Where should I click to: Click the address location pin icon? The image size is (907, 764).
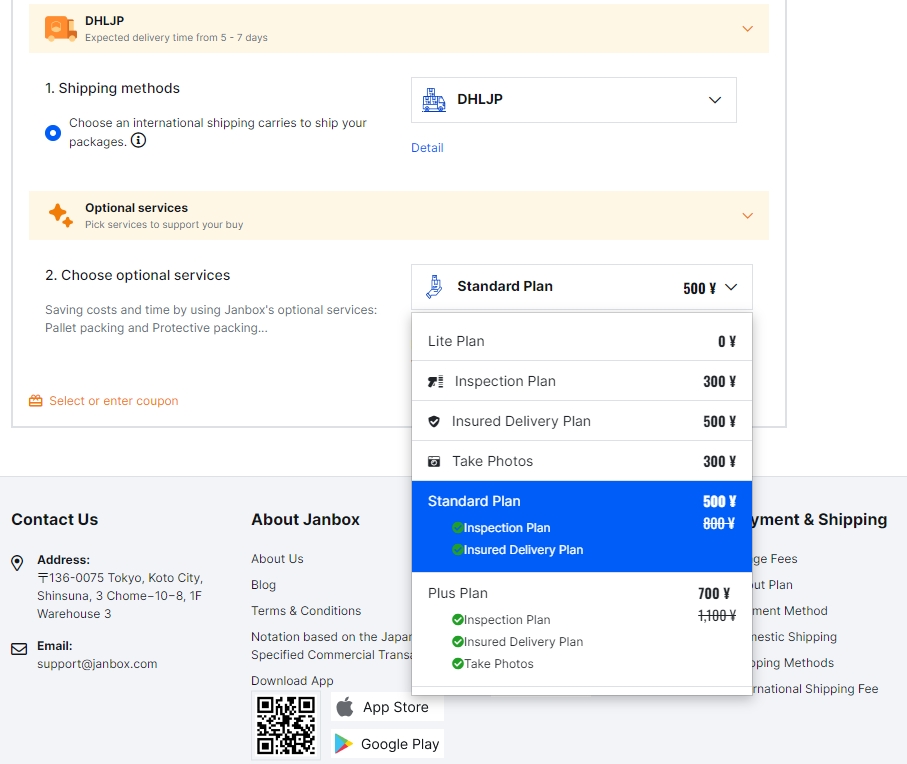(x=18, y=564)
